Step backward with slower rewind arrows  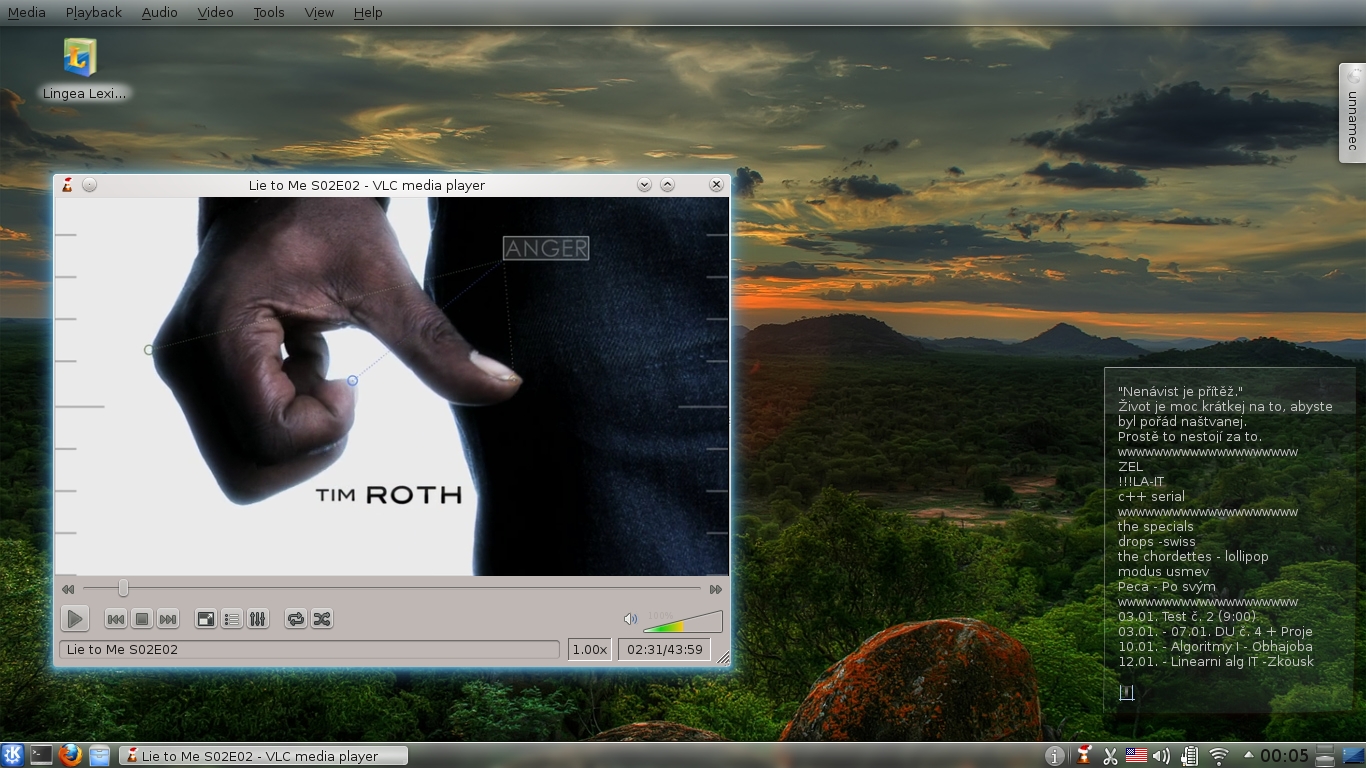(x=67, y=589)
